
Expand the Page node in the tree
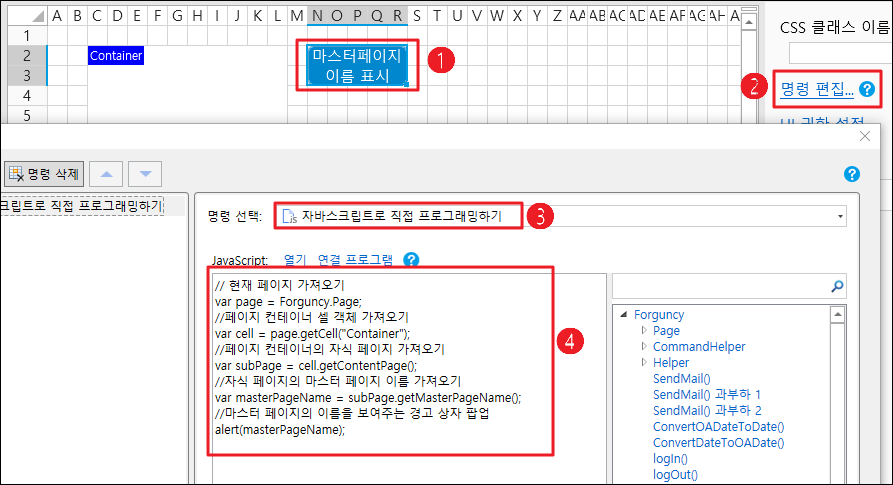coord(644,330)
